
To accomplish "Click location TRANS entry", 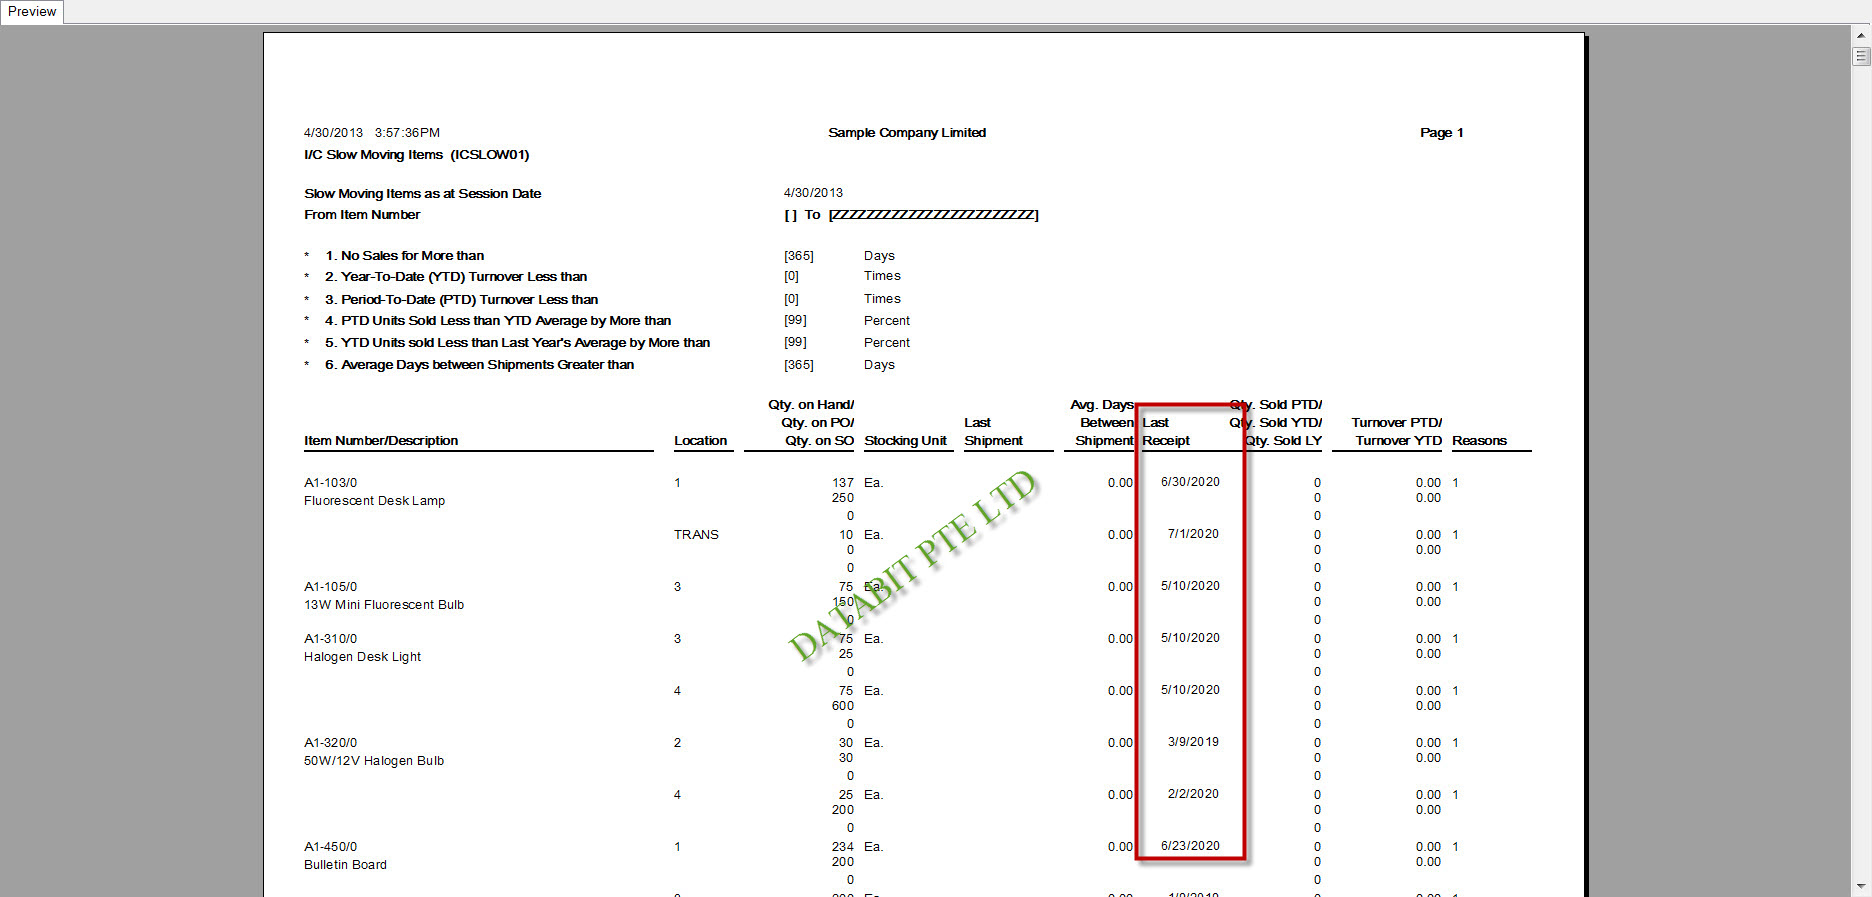I will click(x=696, y=535).
